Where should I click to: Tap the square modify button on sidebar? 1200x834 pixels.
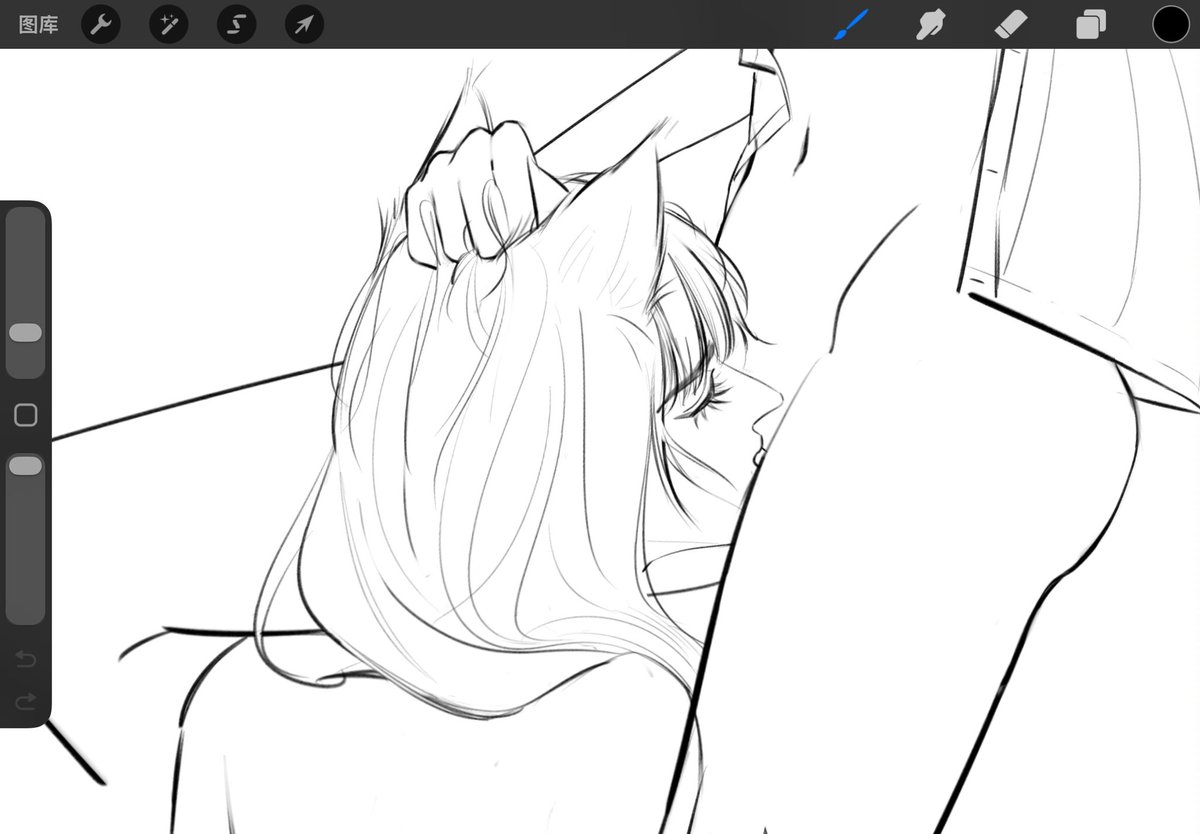tap(26, 415)
